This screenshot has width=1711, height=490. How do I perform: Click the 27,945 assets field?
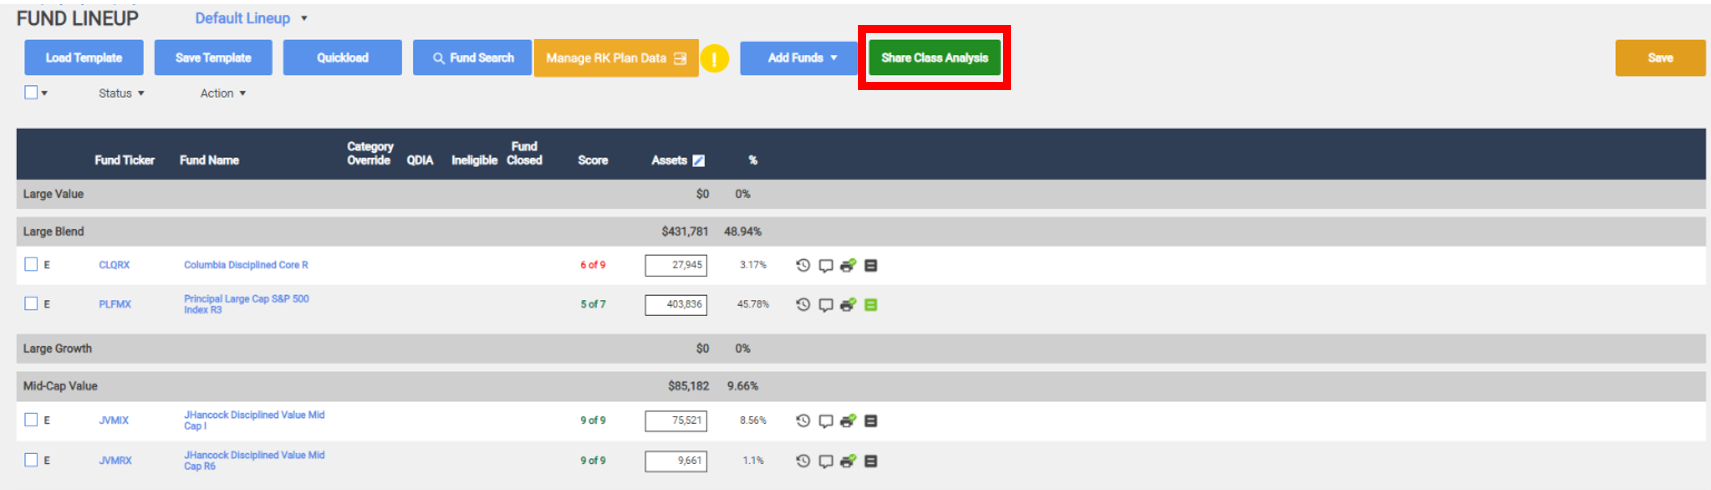coord(676,265)
